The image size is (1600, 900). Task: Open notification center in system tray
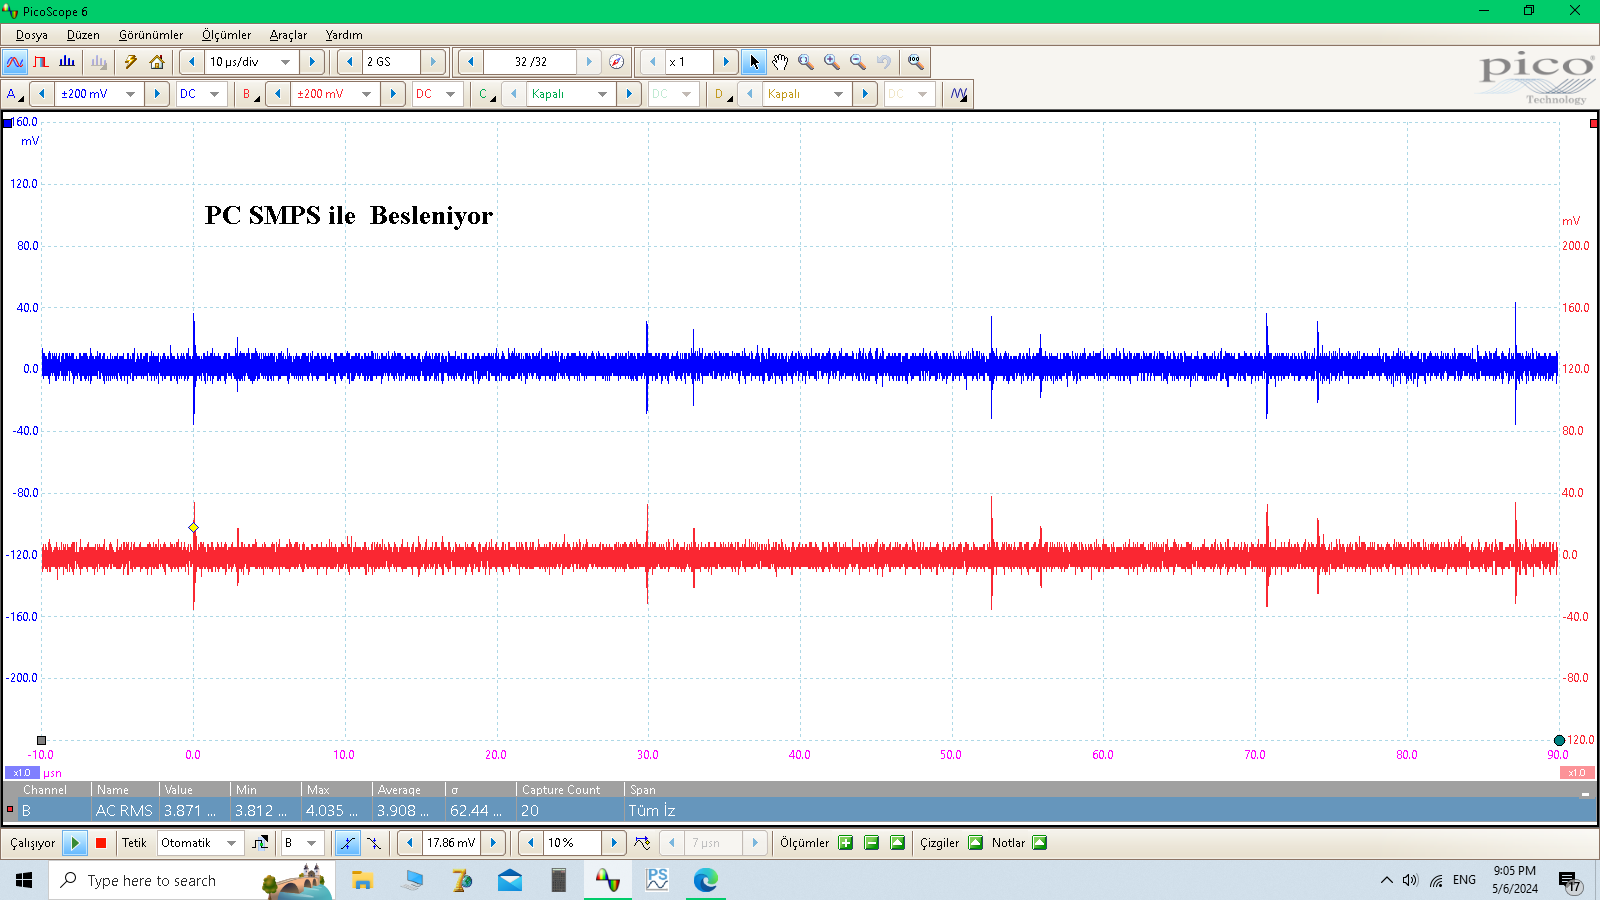click(1569, 881)
